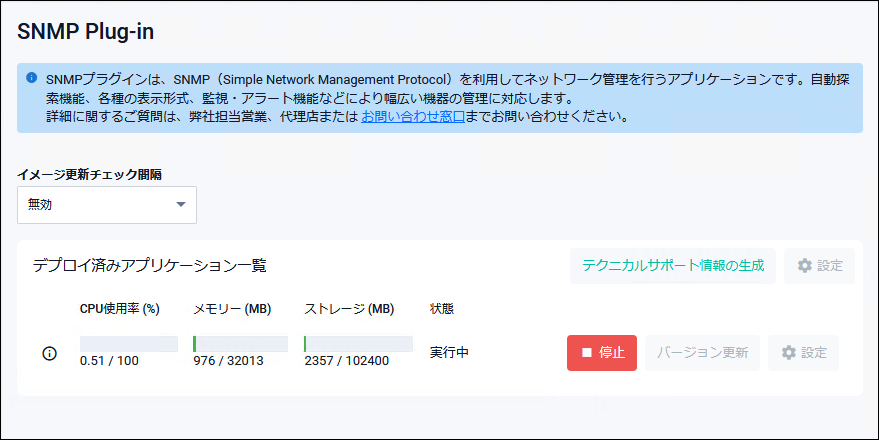Click the ストレージ (MB) column header
This screenshot has width=879, height=440.
[x=349, y=309]
